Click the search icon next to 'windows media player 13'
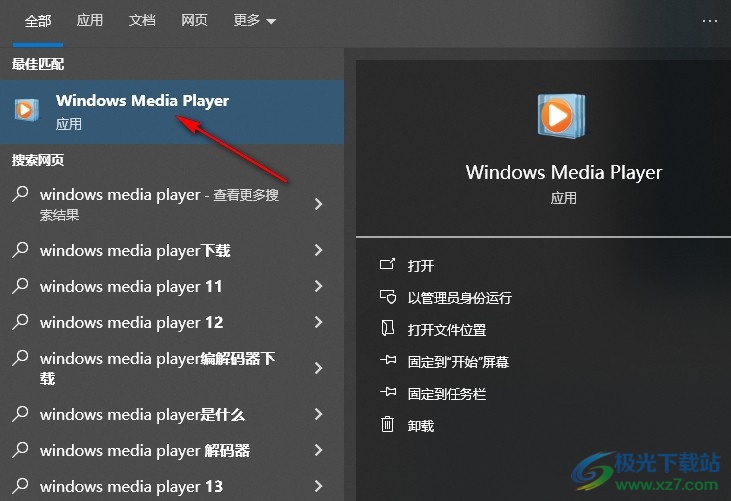731x501 pixels. coord(20,486)
